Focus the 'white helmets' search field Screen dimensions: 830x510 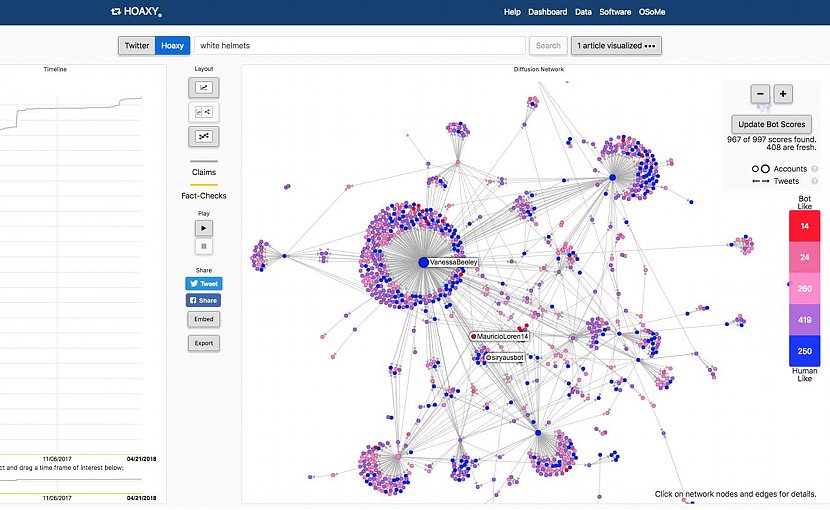[x=360, y=46]
